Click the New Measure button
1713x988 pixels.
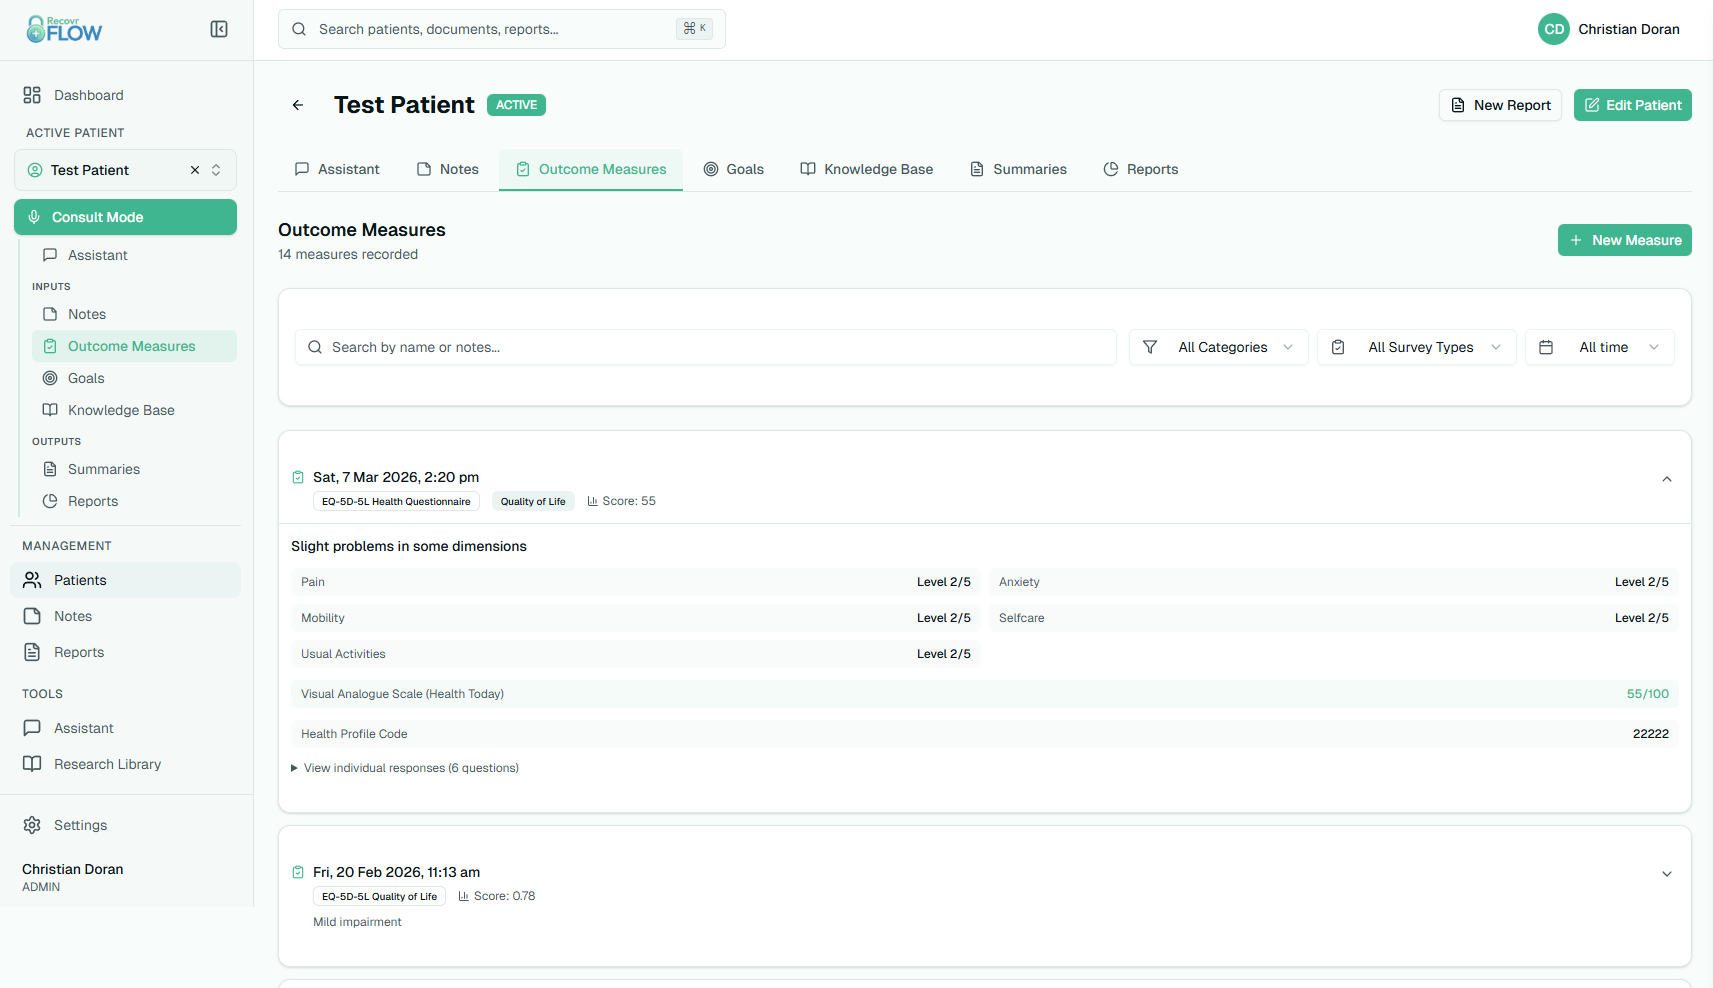1624,240
